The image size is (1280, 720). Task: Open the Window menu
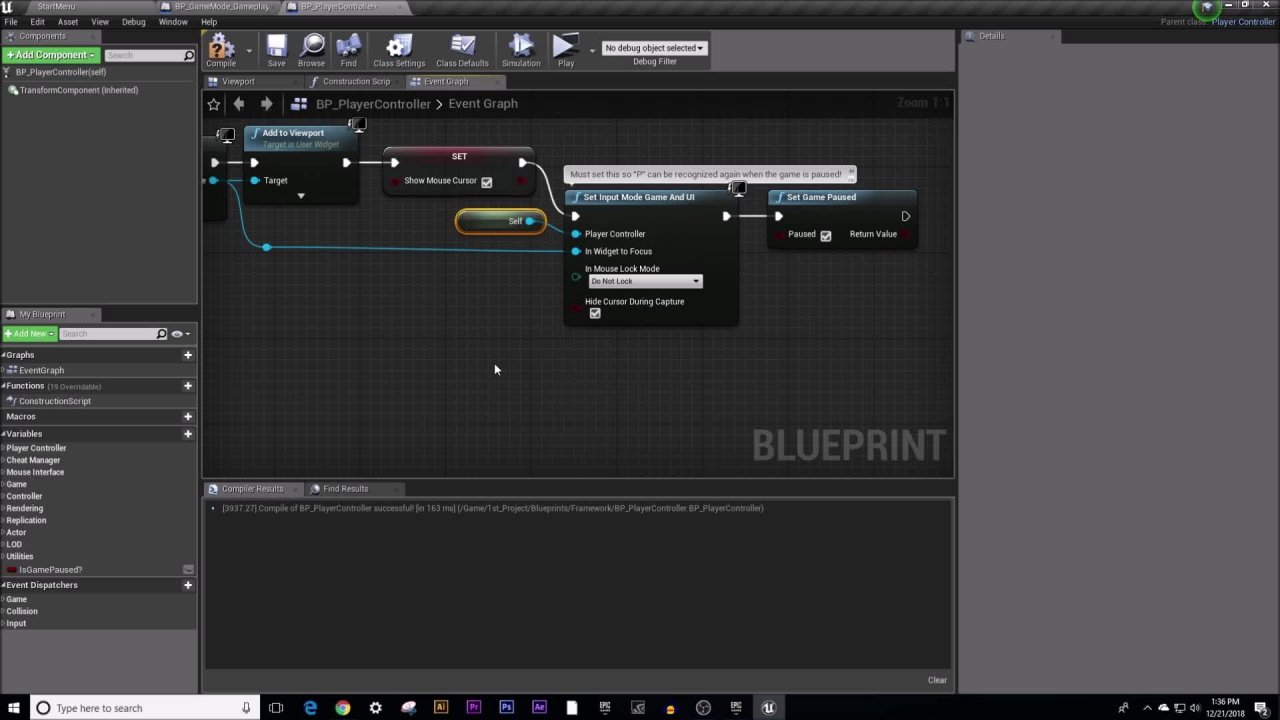coord(173,22)
